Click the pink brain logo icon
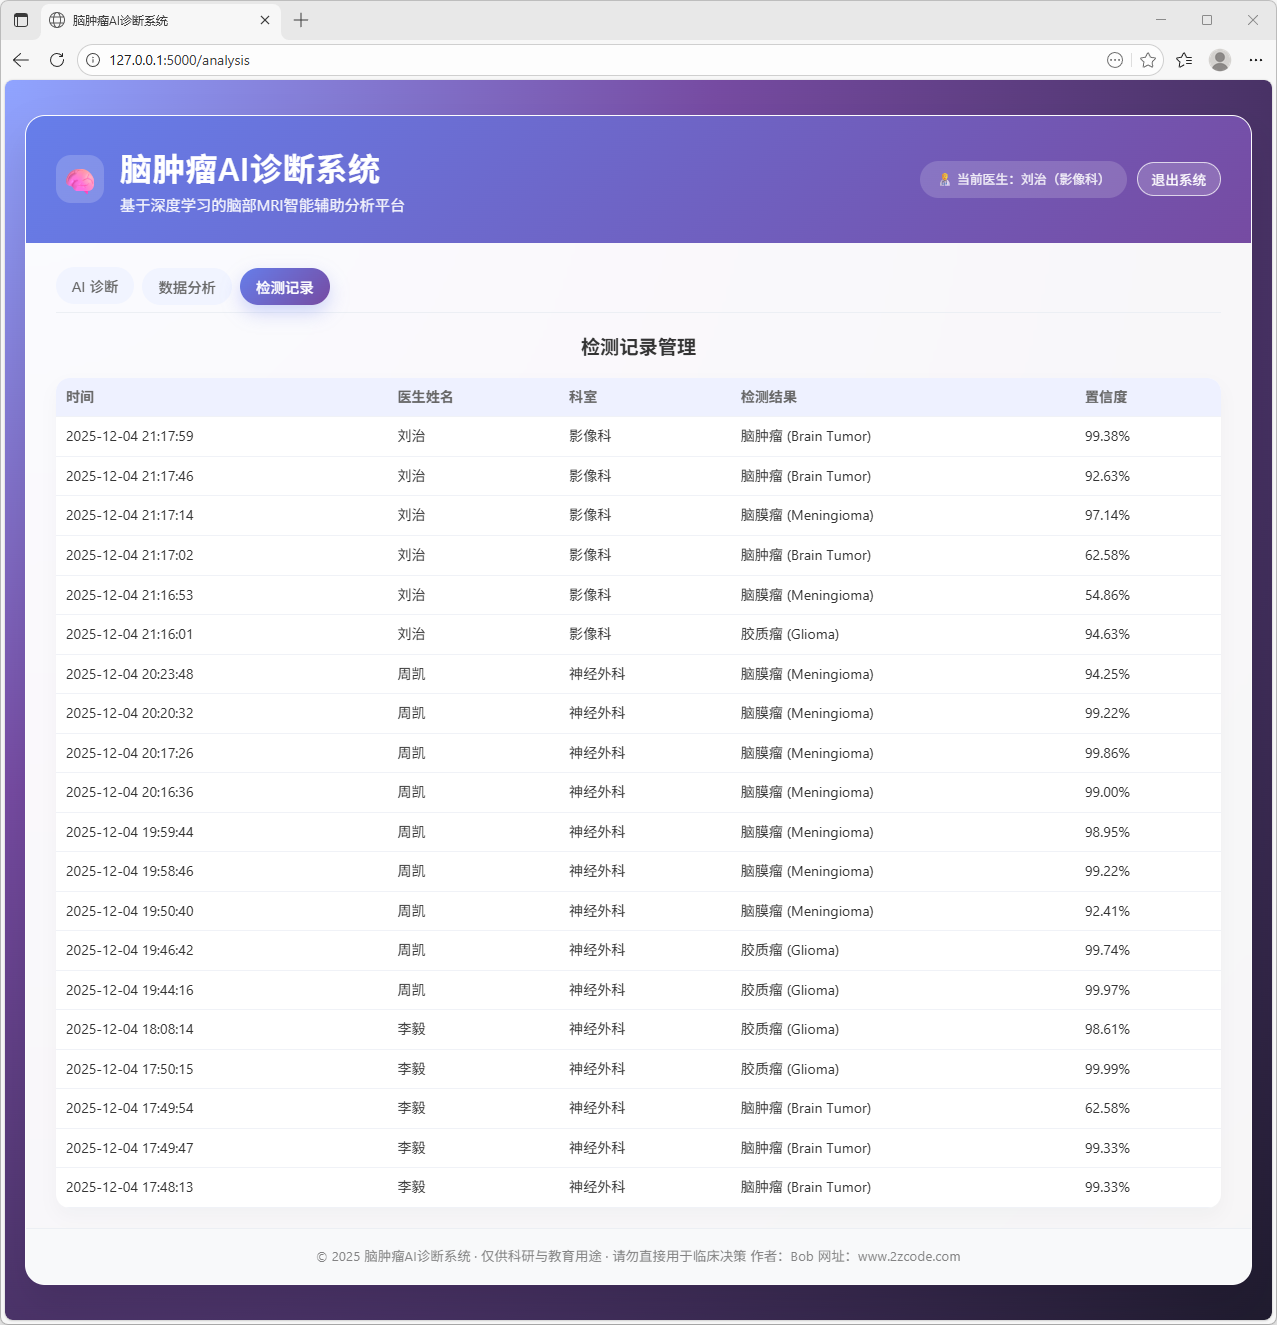Viewport: 1277px width, 1325px height. (80, 180)
